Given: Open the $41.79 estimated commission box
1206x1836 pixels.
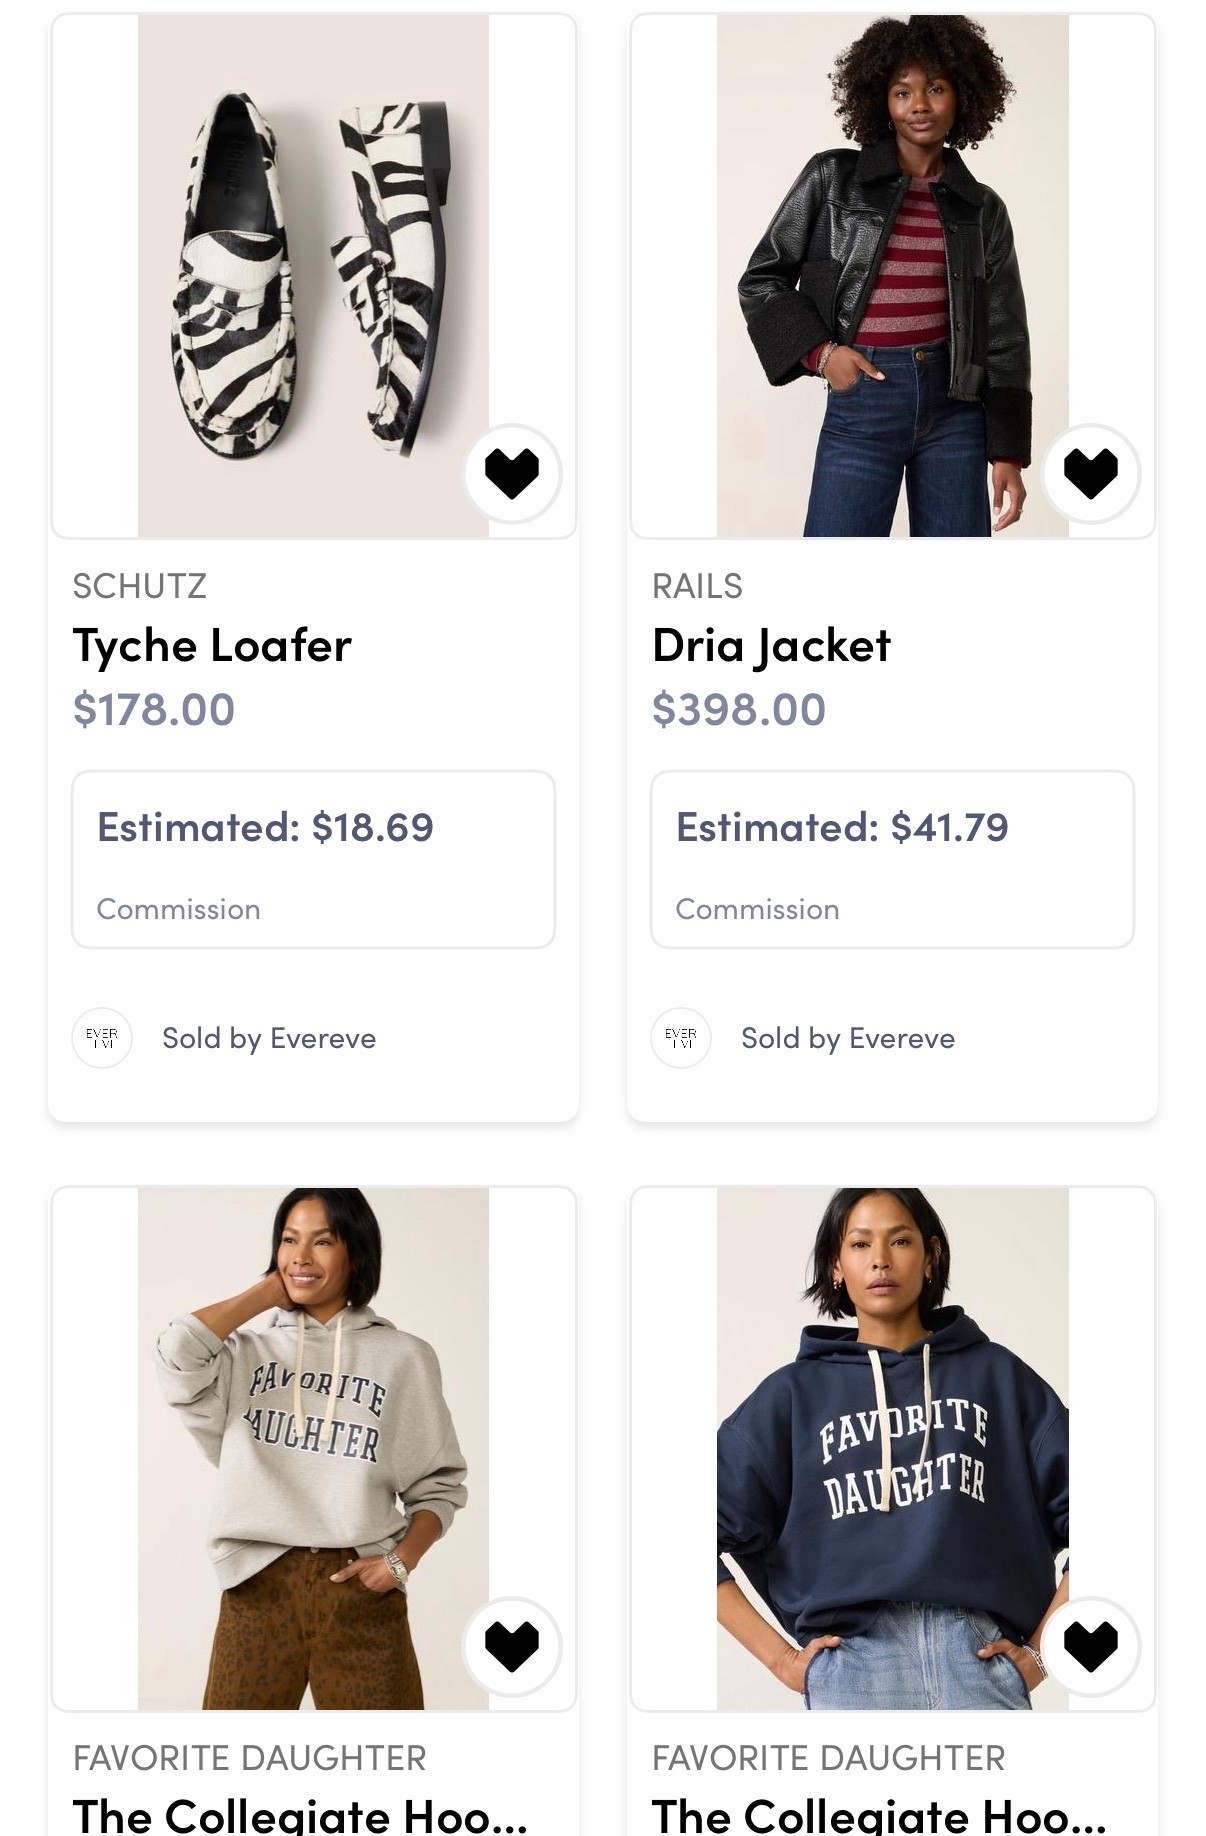Looking at the screenshot, I should click(892, 859).
